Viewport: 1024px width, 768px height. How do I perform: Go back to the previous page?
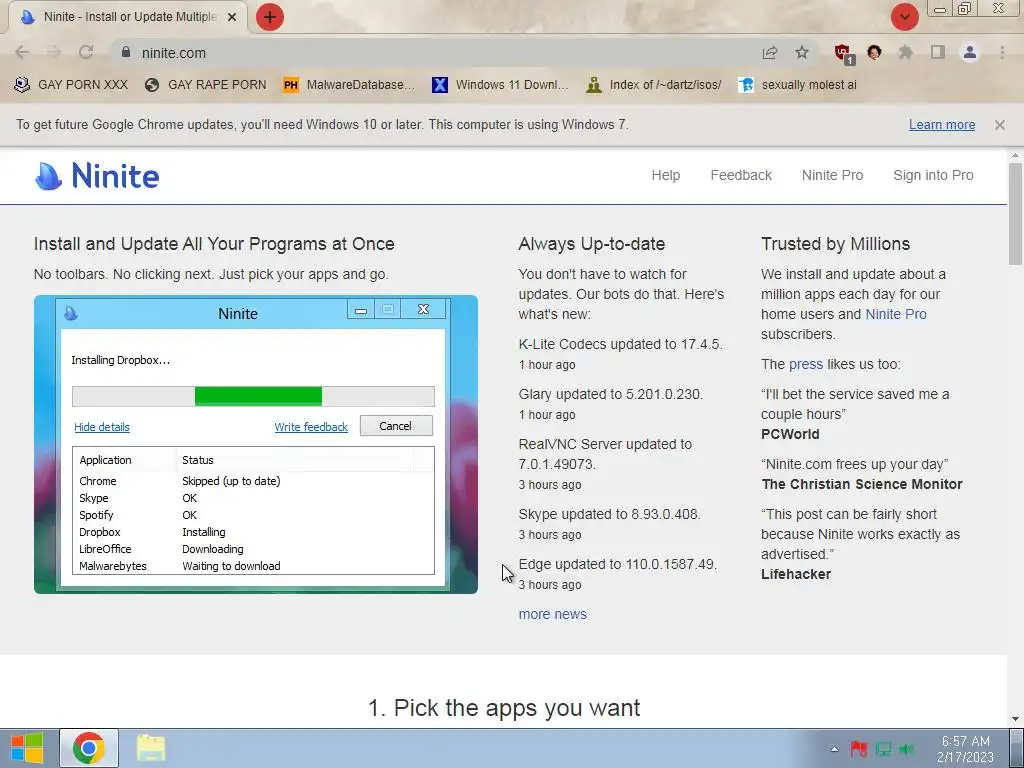pyautogui.click(x=22, y=52)
